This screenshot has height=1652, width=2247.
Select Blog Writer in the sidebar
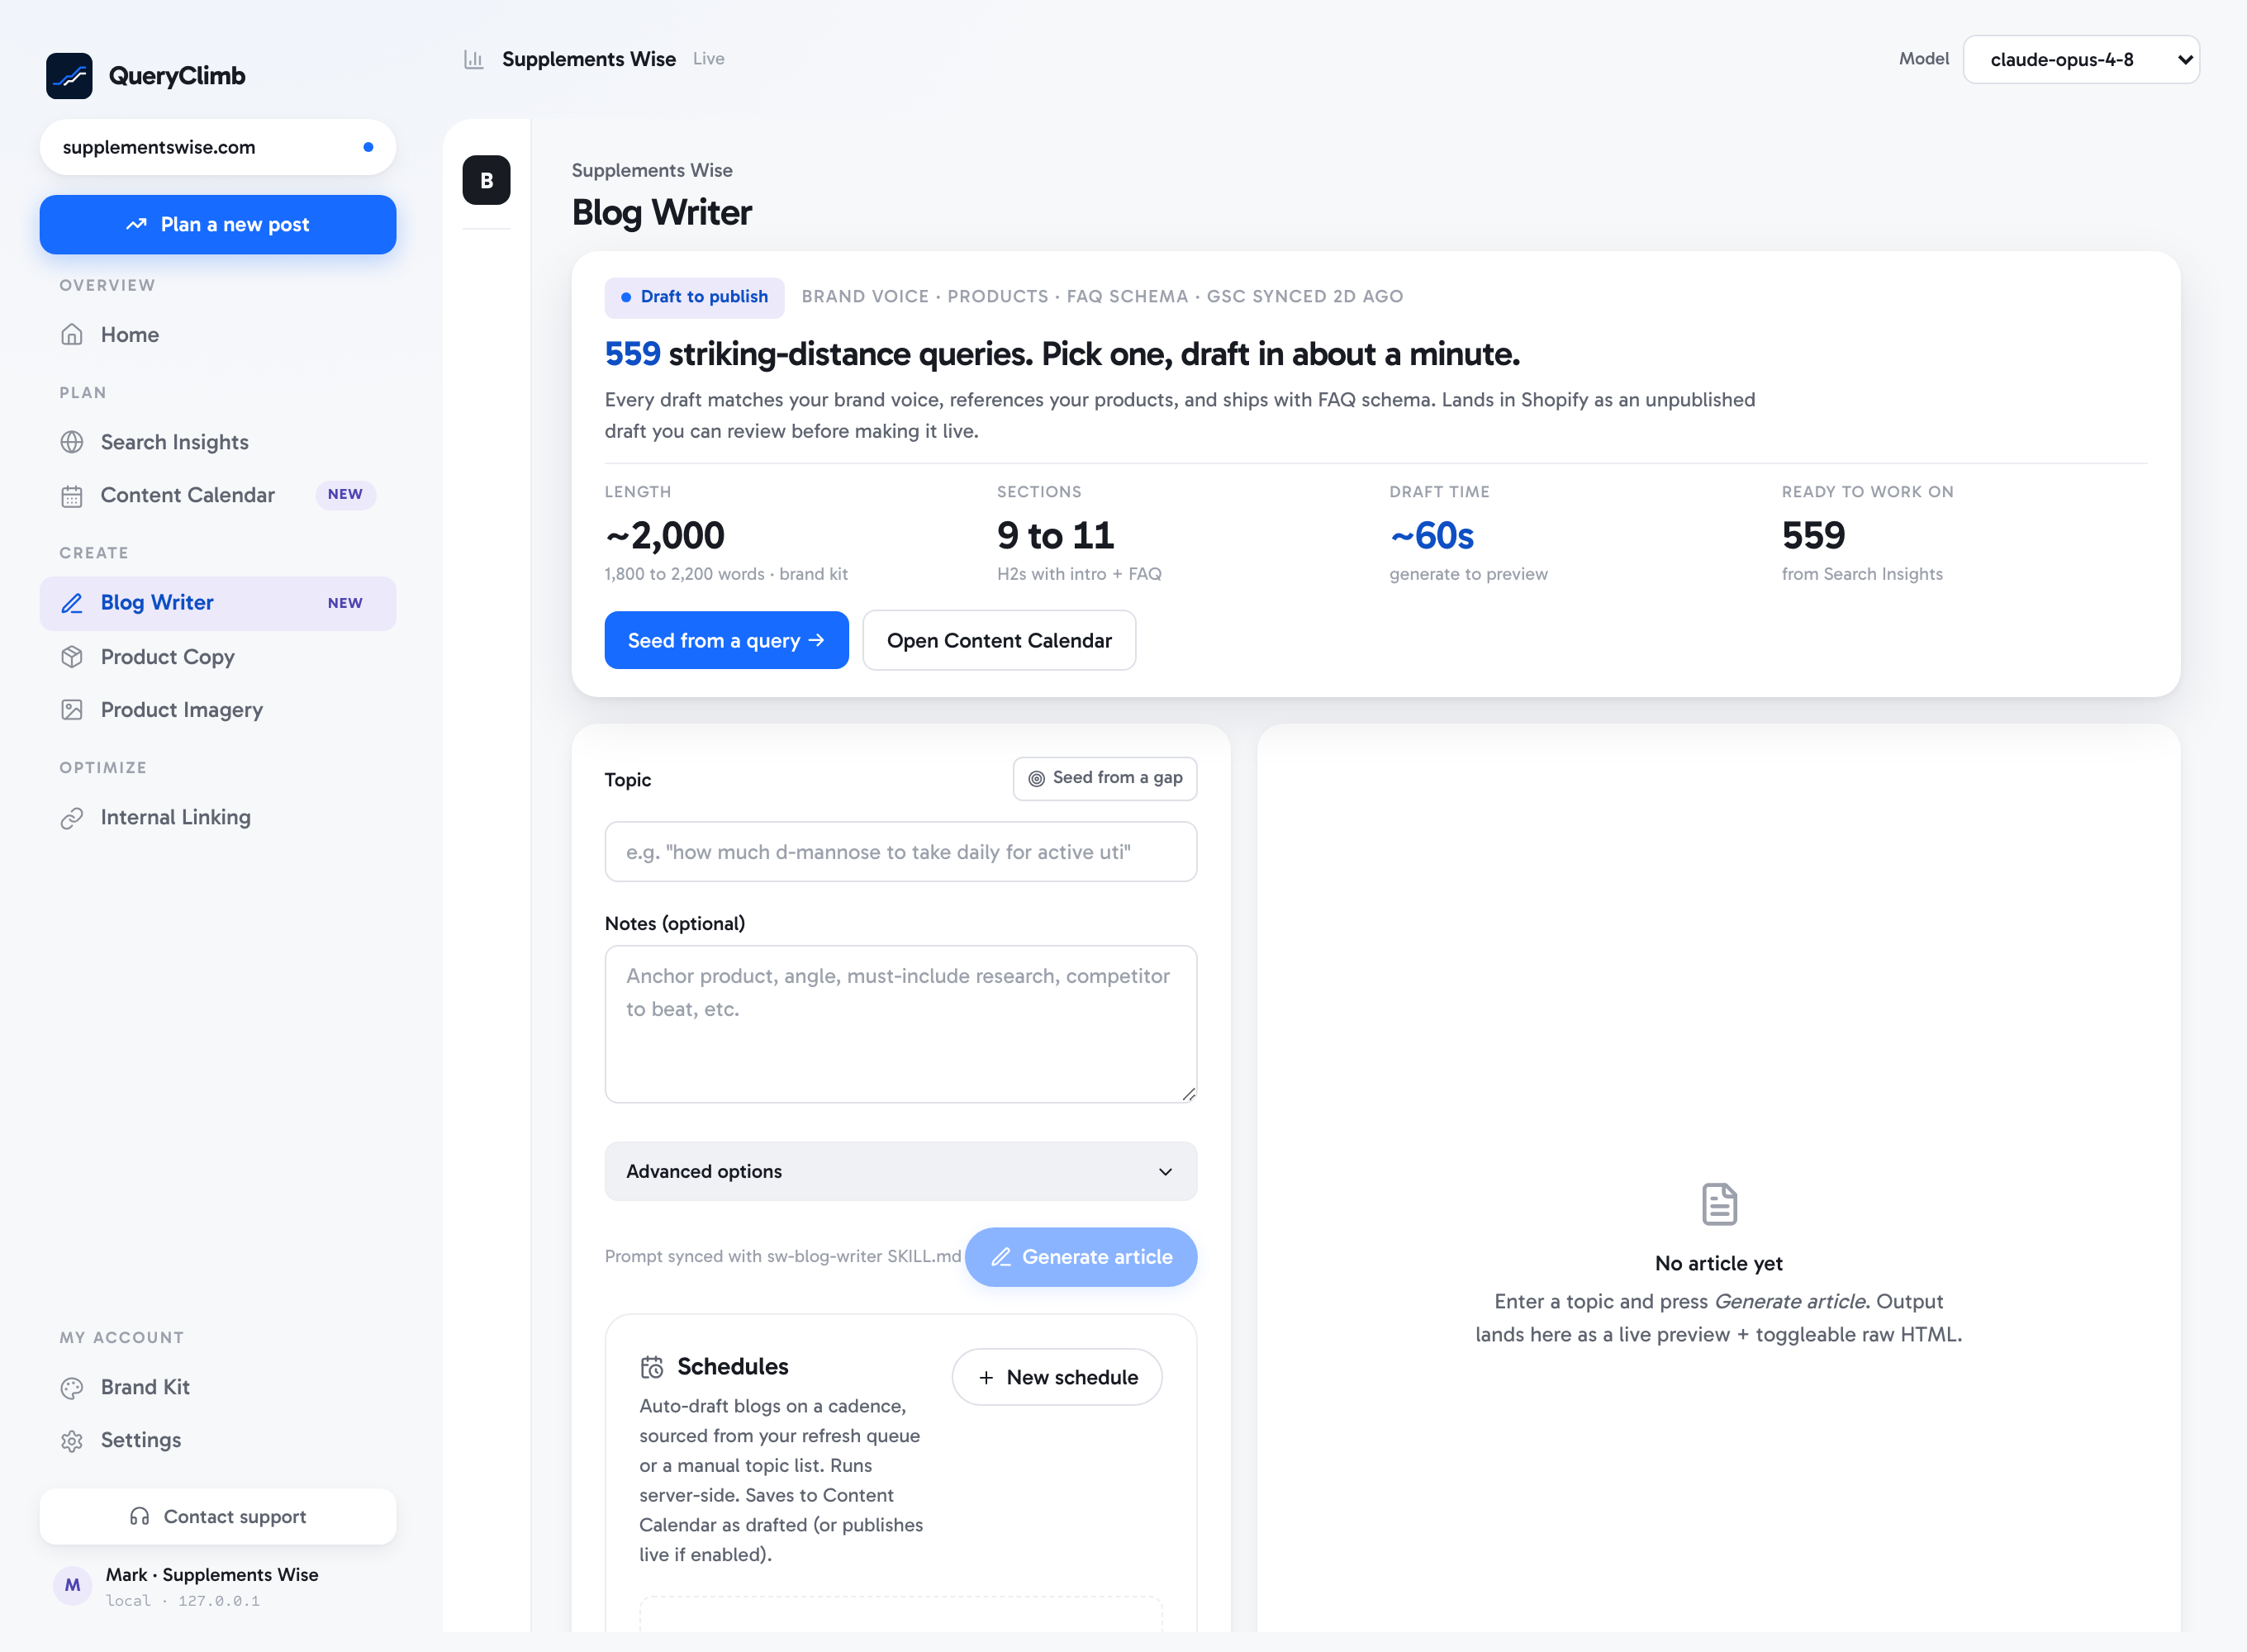pos(218,603)
